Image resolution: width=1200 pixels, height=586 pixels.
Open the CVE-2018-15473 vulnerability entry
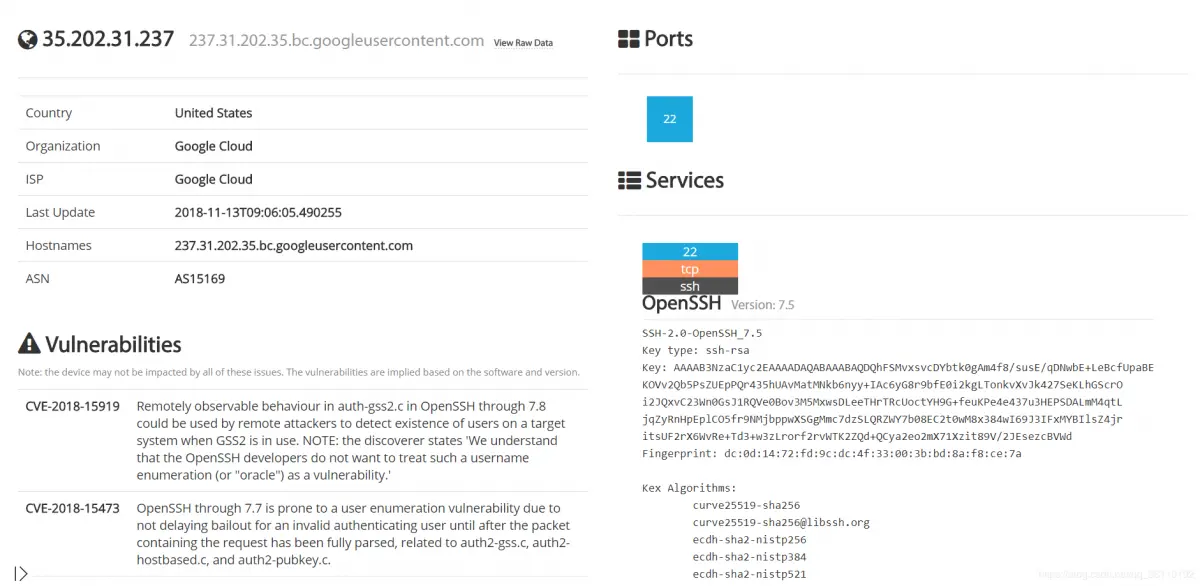[x=73, y=509]
